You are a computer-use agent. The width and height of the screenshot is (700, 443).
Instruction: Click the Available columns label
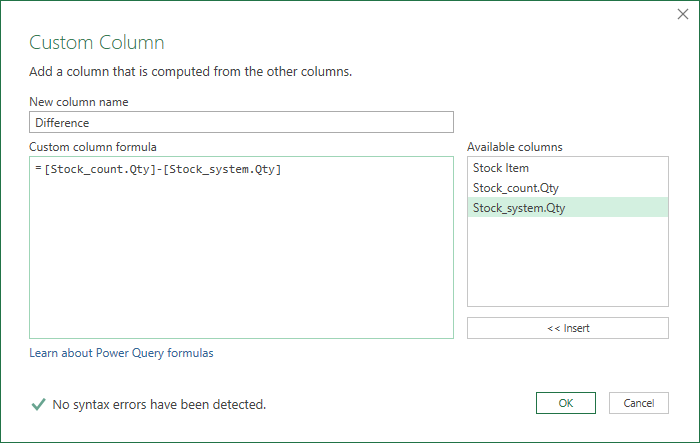point(515,147)
